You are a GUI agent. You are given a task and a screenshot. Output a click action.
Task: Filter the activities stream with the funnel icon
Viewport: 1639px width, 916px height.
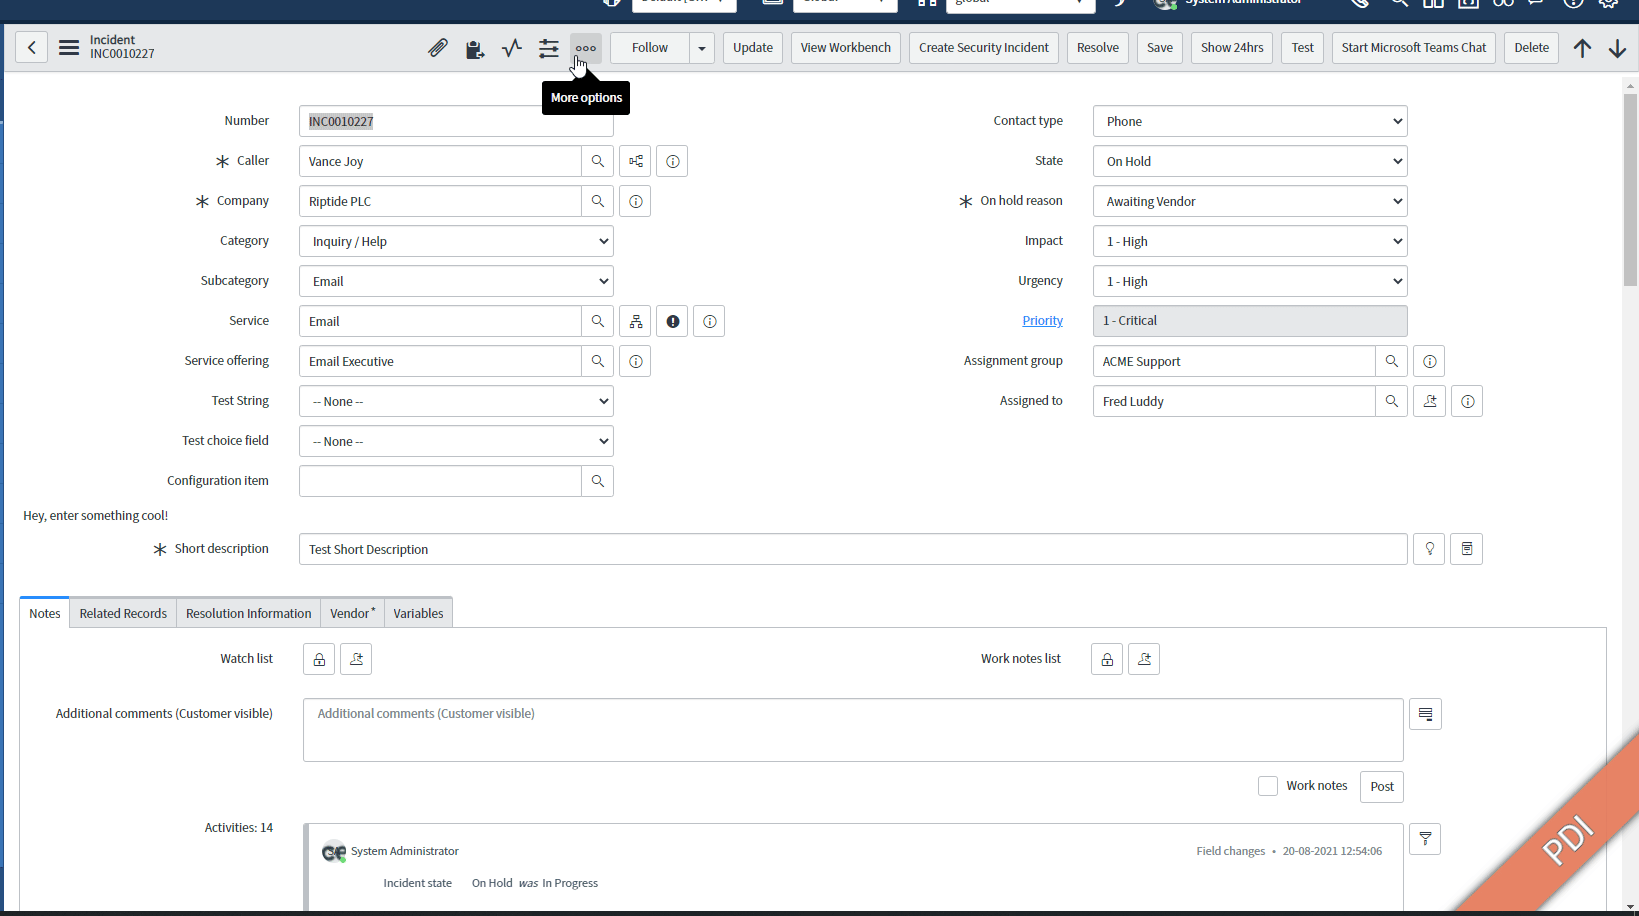point(1424,839)
